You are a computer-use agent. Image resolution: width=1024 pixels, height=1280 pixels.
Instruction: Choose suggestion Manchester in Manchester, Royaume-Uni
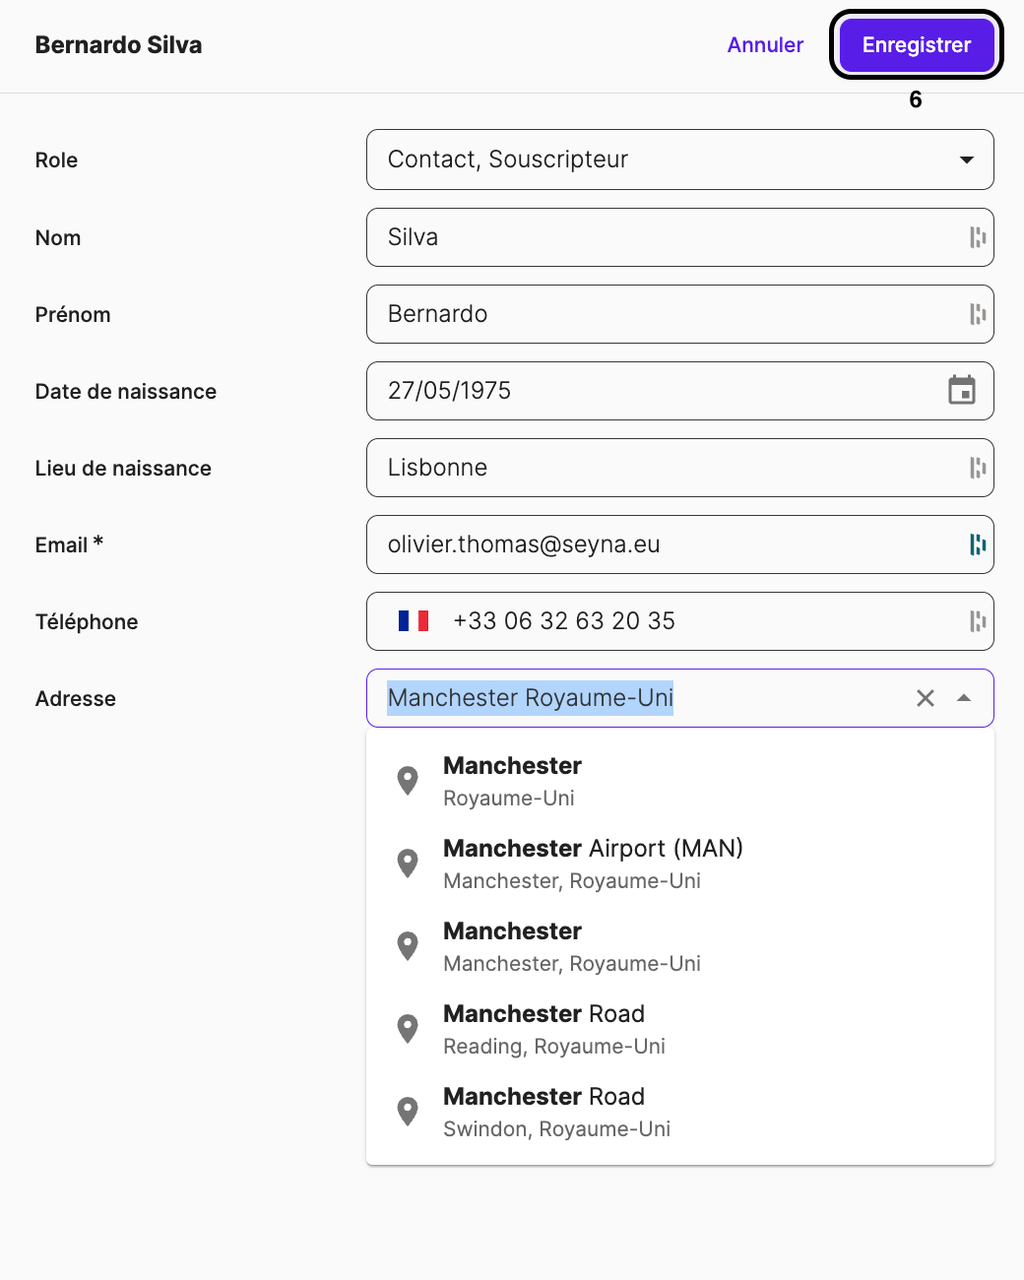680,946
